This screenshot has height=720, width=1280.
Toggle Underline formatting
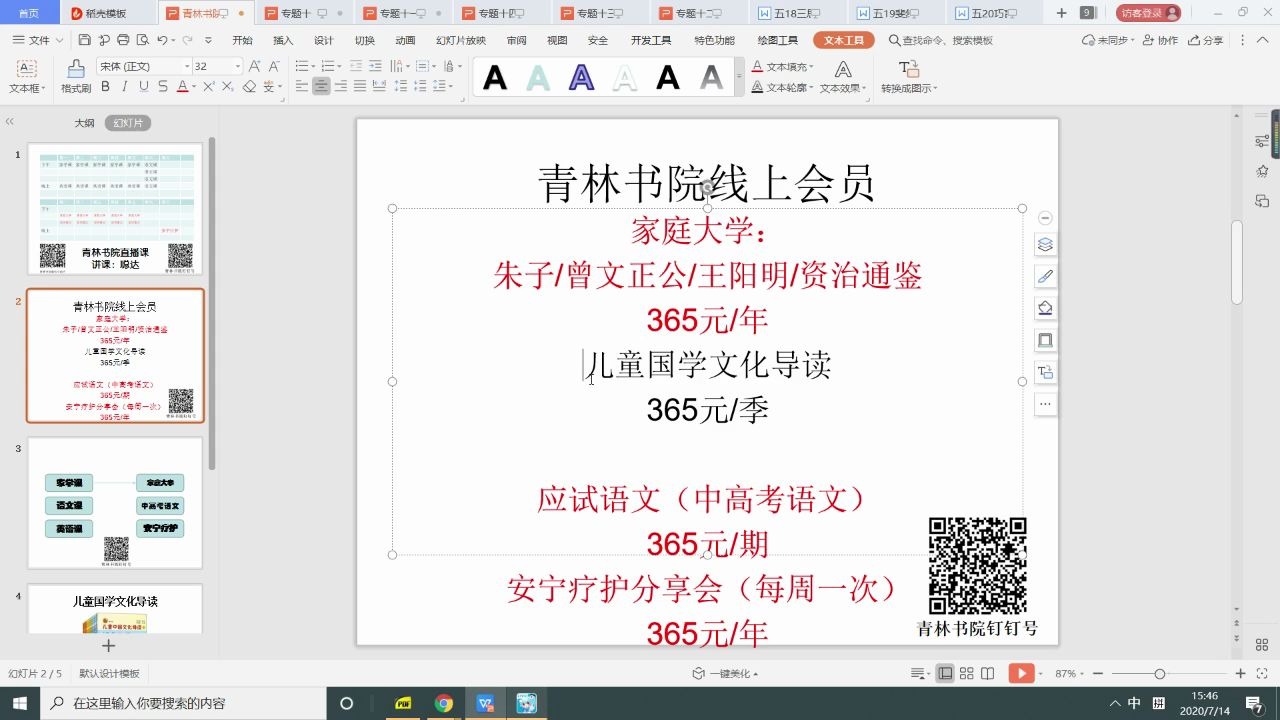pyautogui.click(x=144, y=87)
